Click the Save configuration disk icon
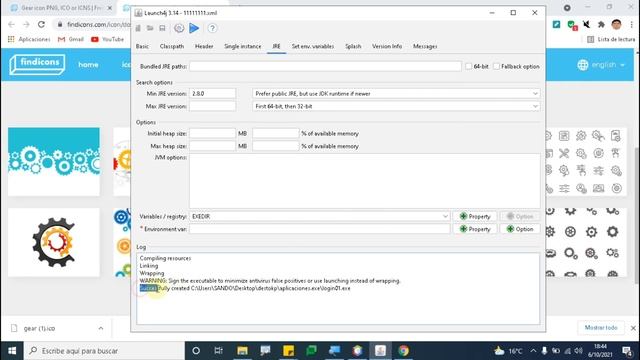This screenshot has height=360, width=640. pos(162,28)
